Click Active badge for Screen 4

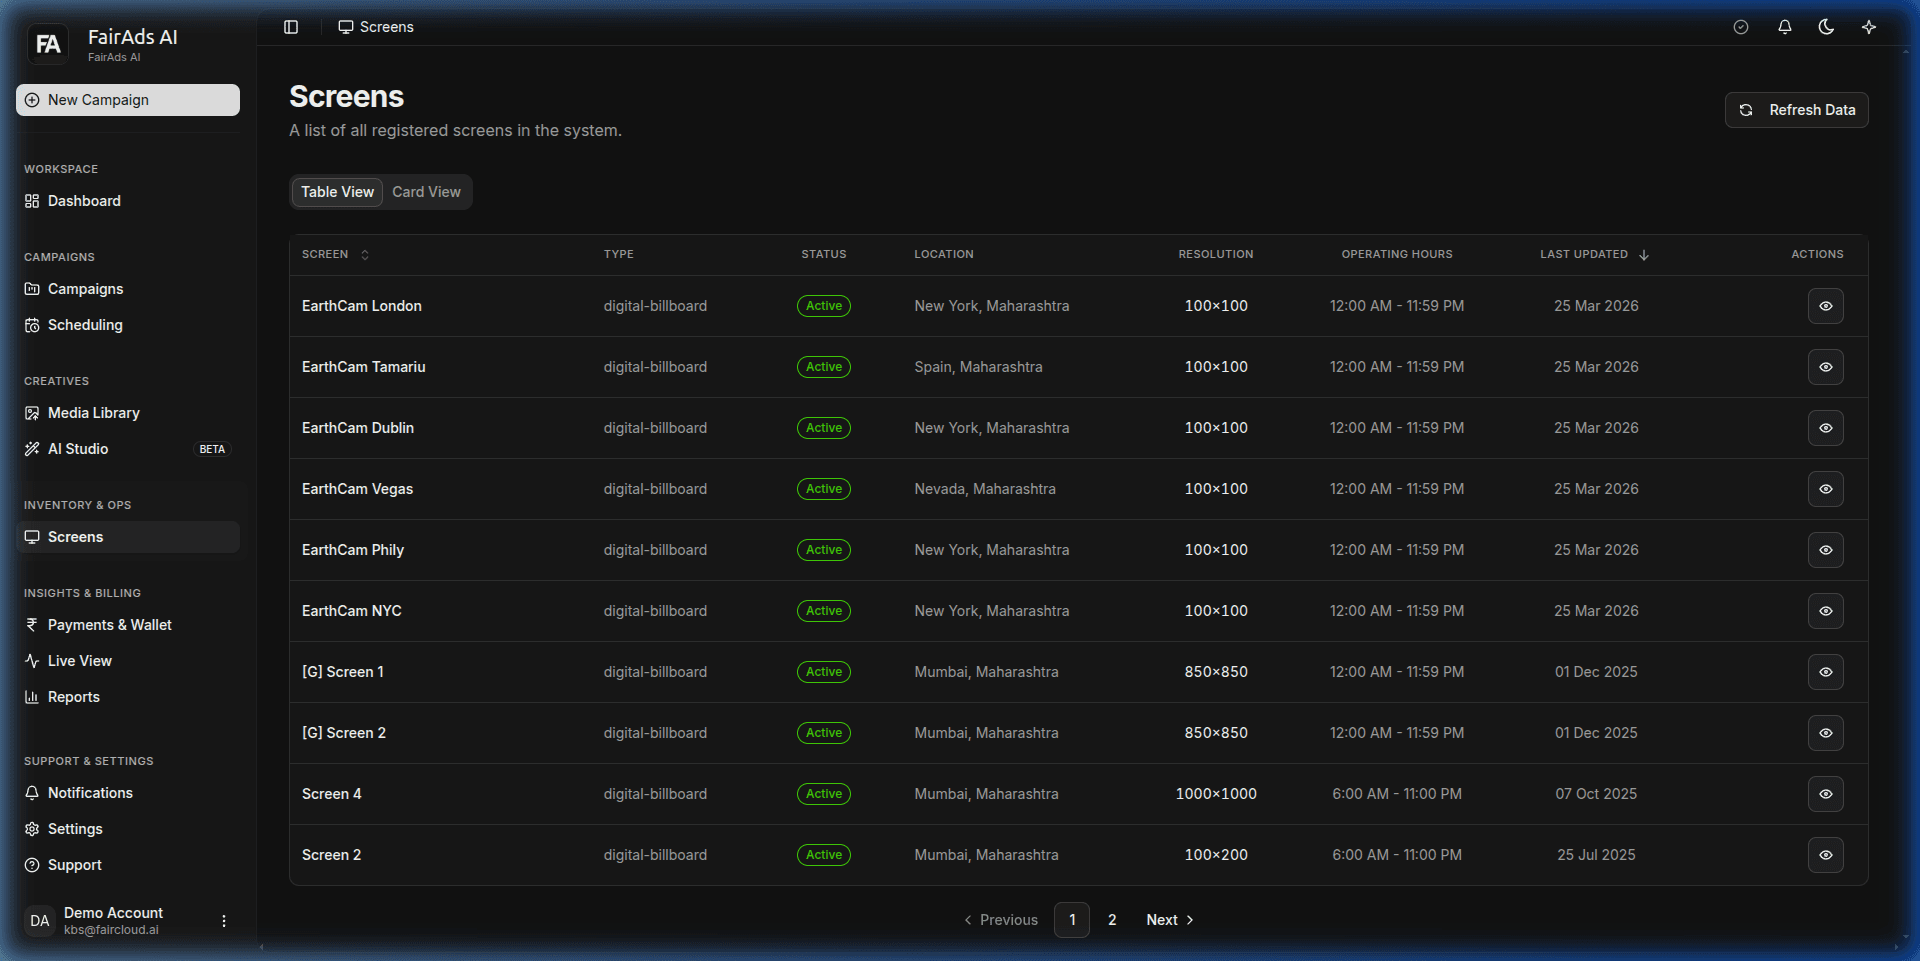click(824, 794)
